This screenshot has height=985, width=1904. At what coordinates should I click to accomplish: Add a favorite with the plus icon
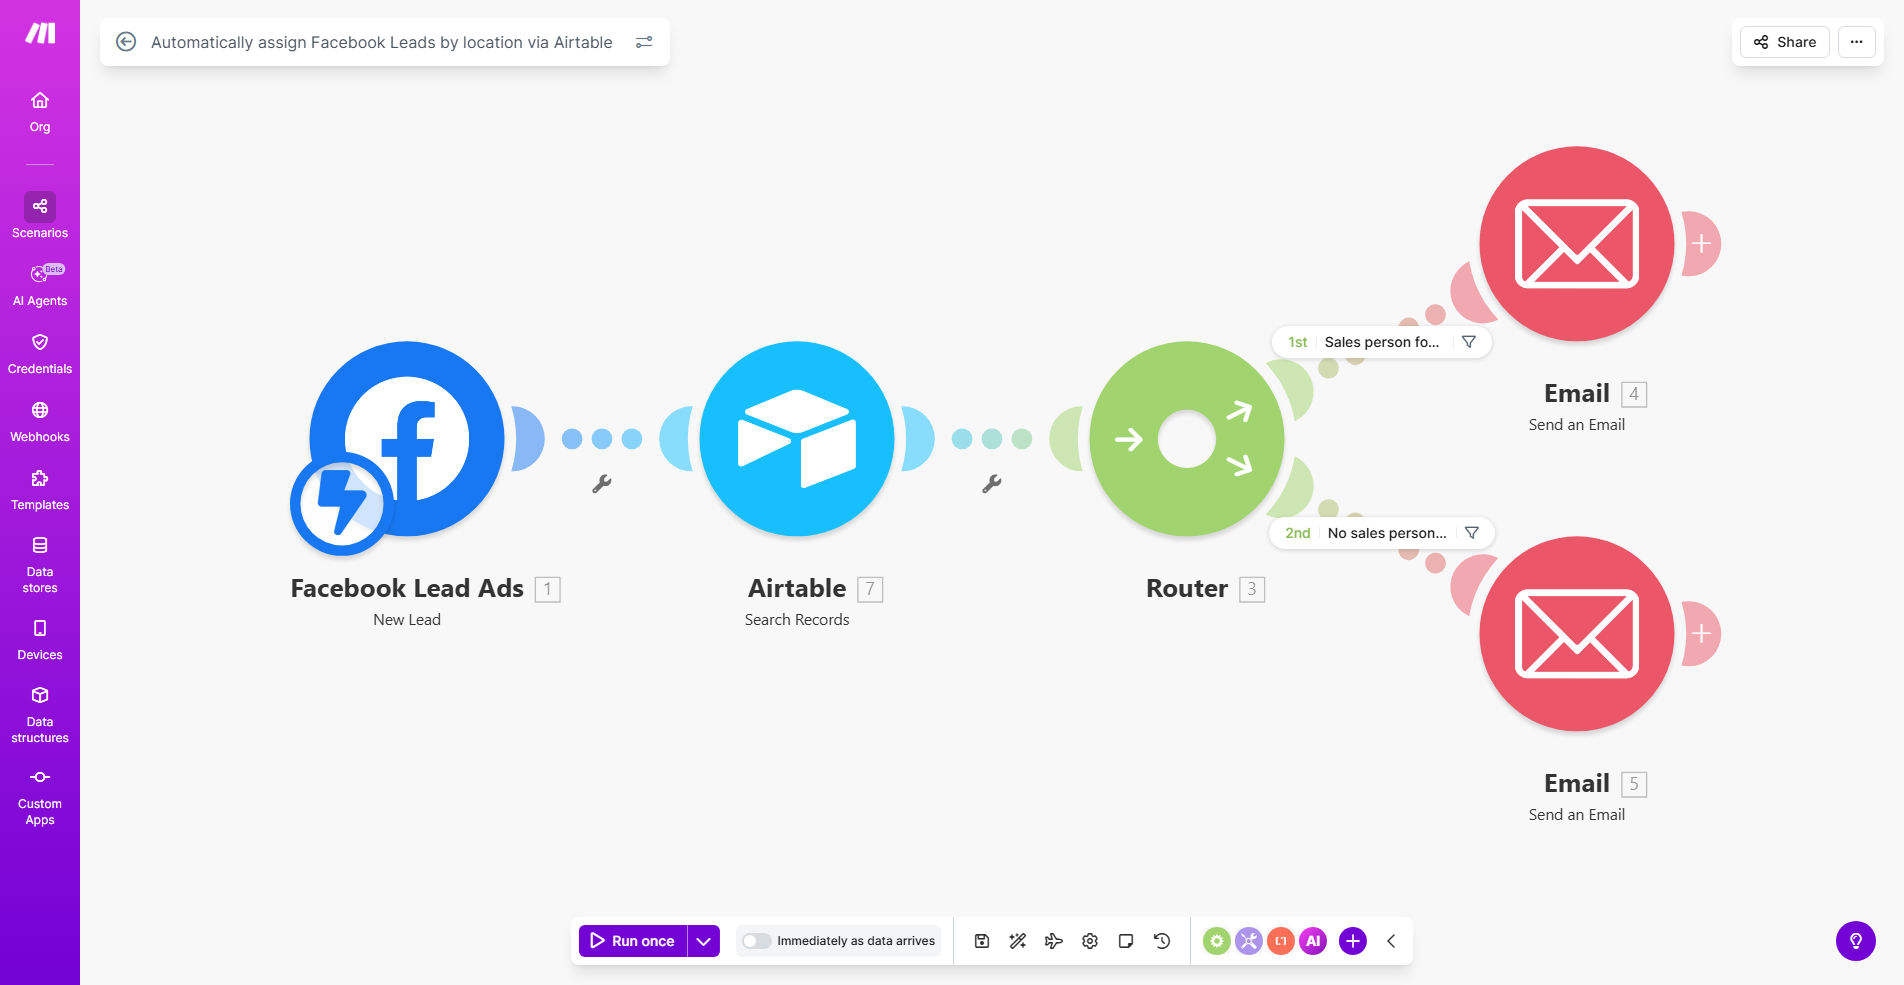click(x=1353, y=941)
